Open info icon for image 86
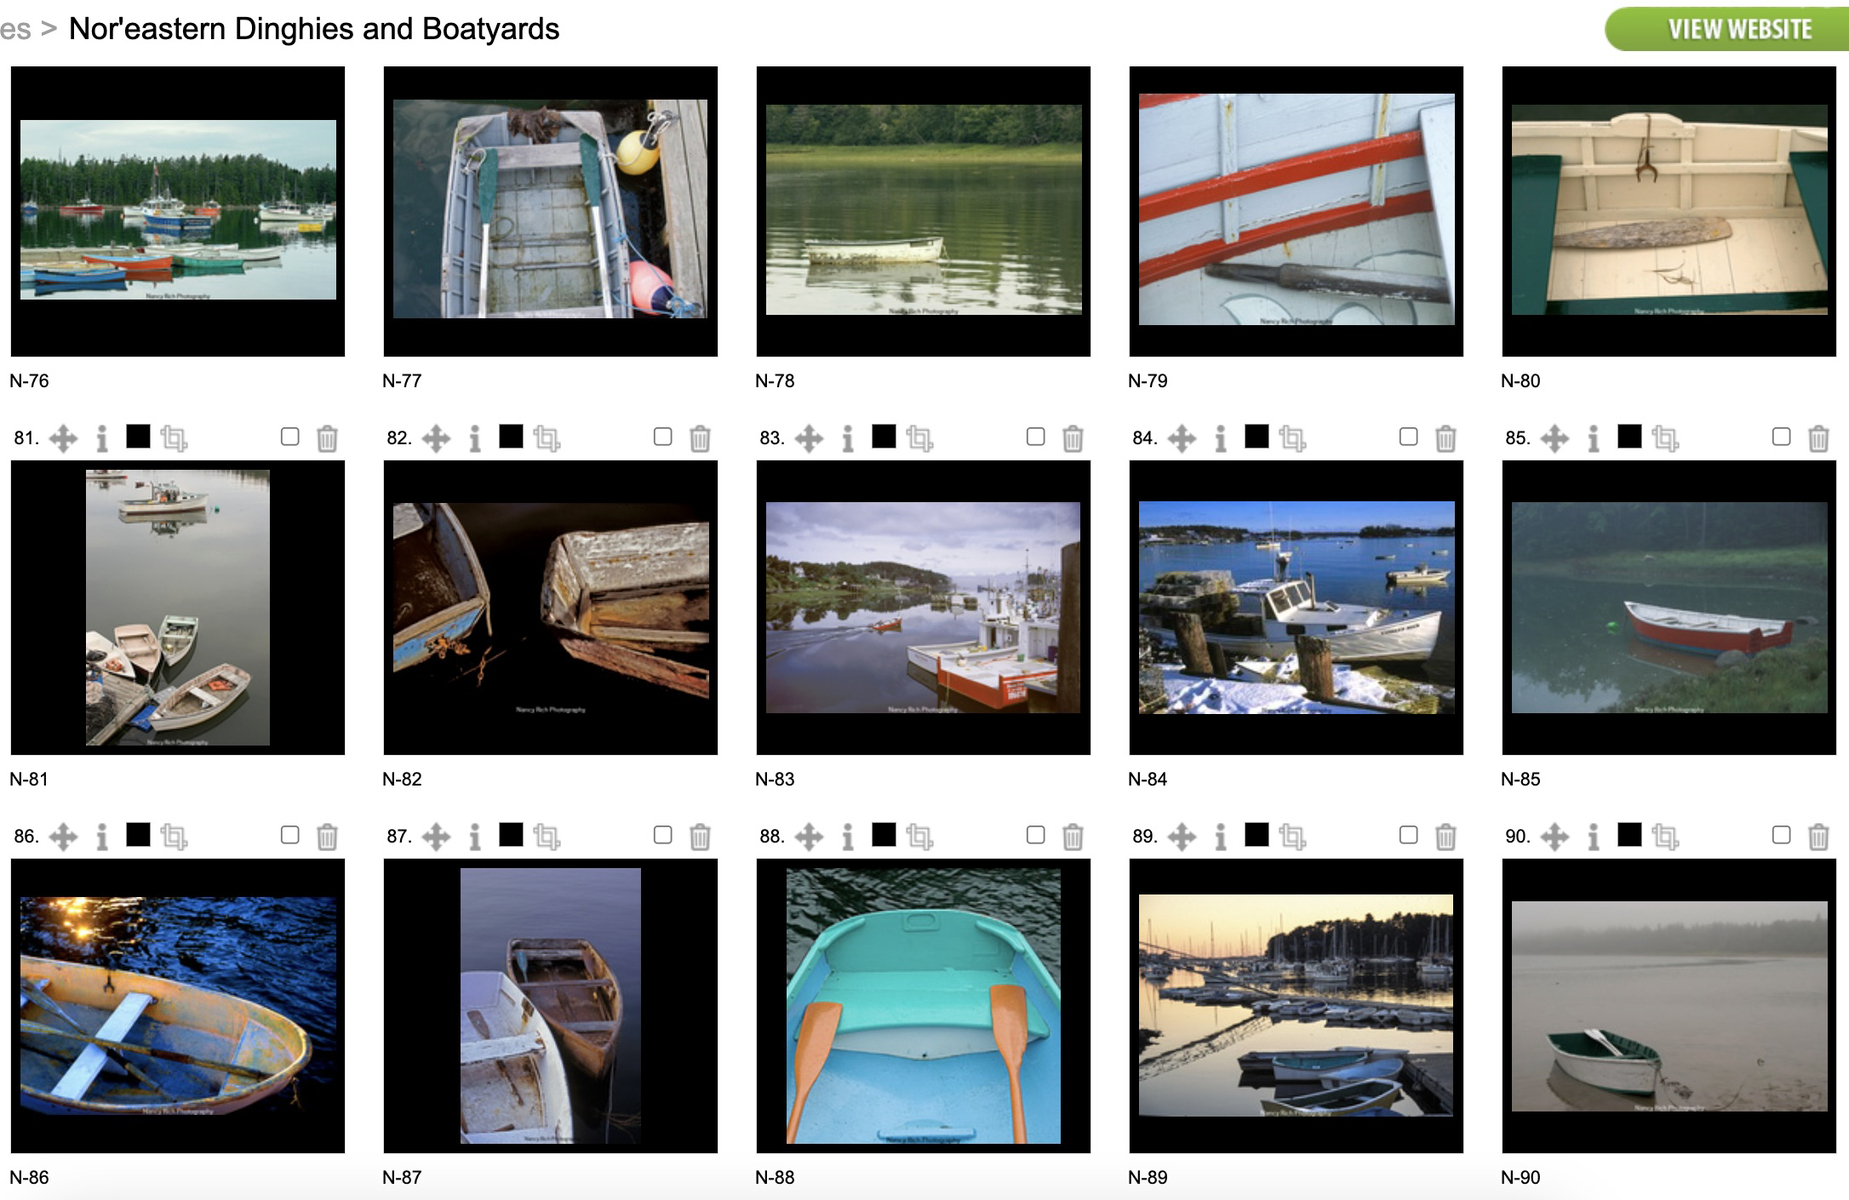The width and height of the screenshot is (1849, 1200). click(x=102, y=836)
